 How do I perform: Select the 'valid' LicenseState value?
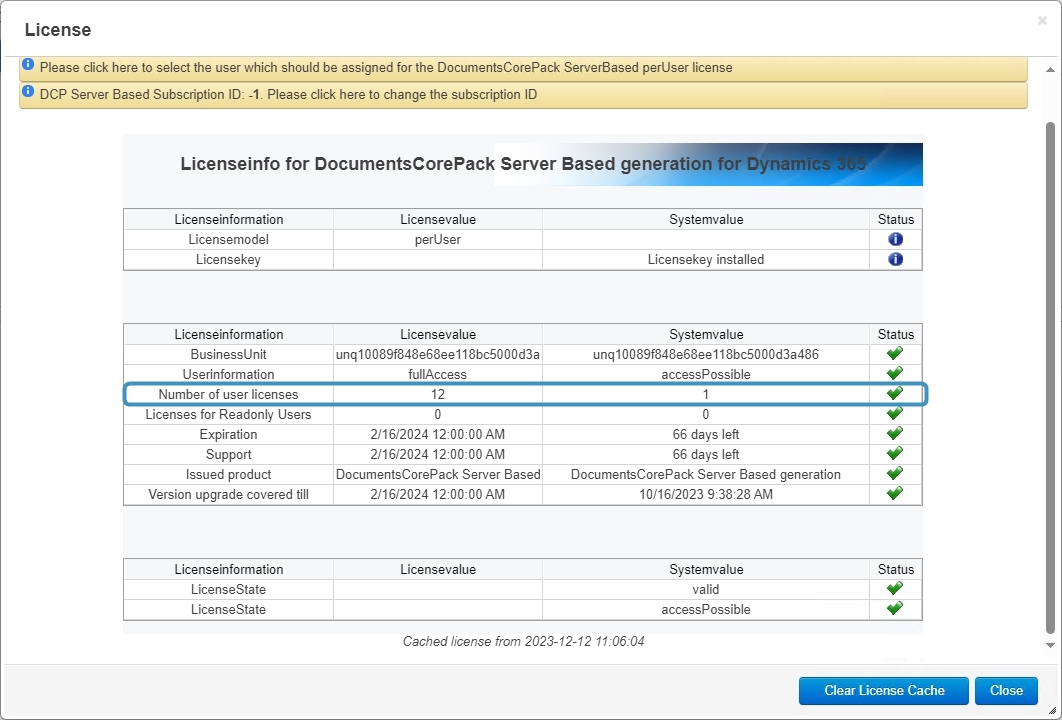(x=706, y=589)
